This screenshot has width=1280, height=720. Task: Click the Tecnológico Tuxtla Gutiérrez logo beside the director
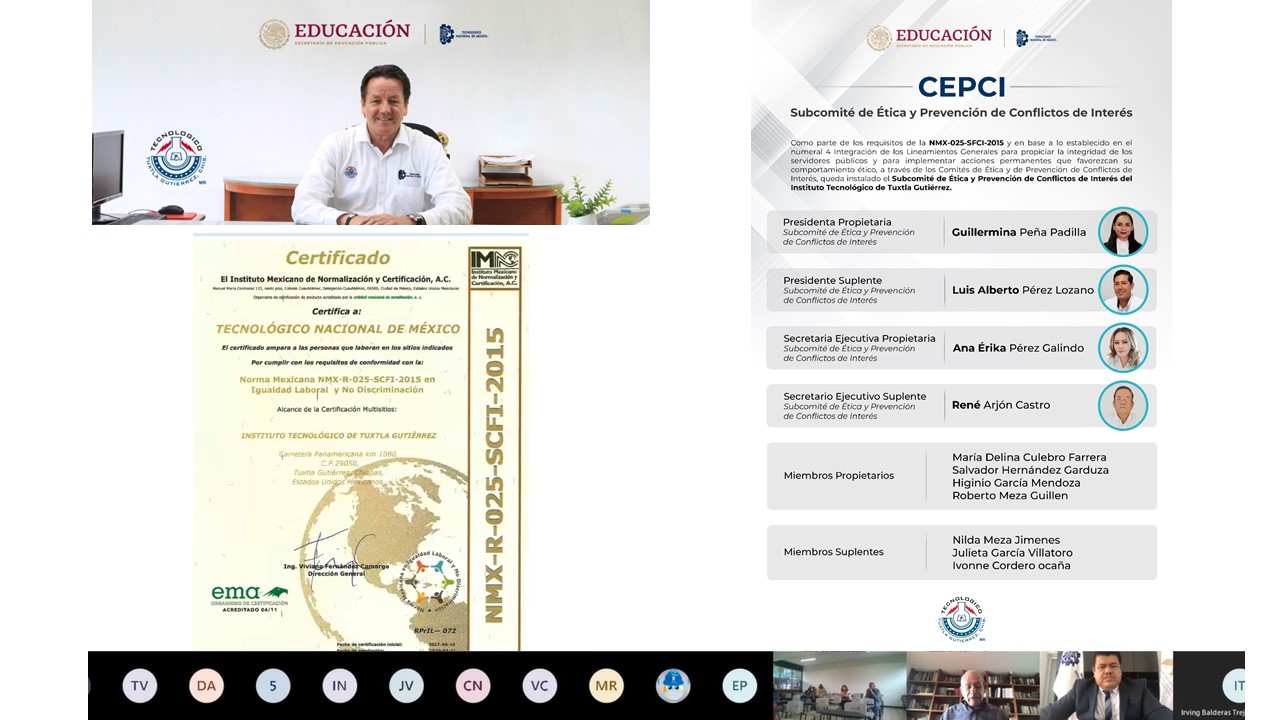tap(177, 158)
